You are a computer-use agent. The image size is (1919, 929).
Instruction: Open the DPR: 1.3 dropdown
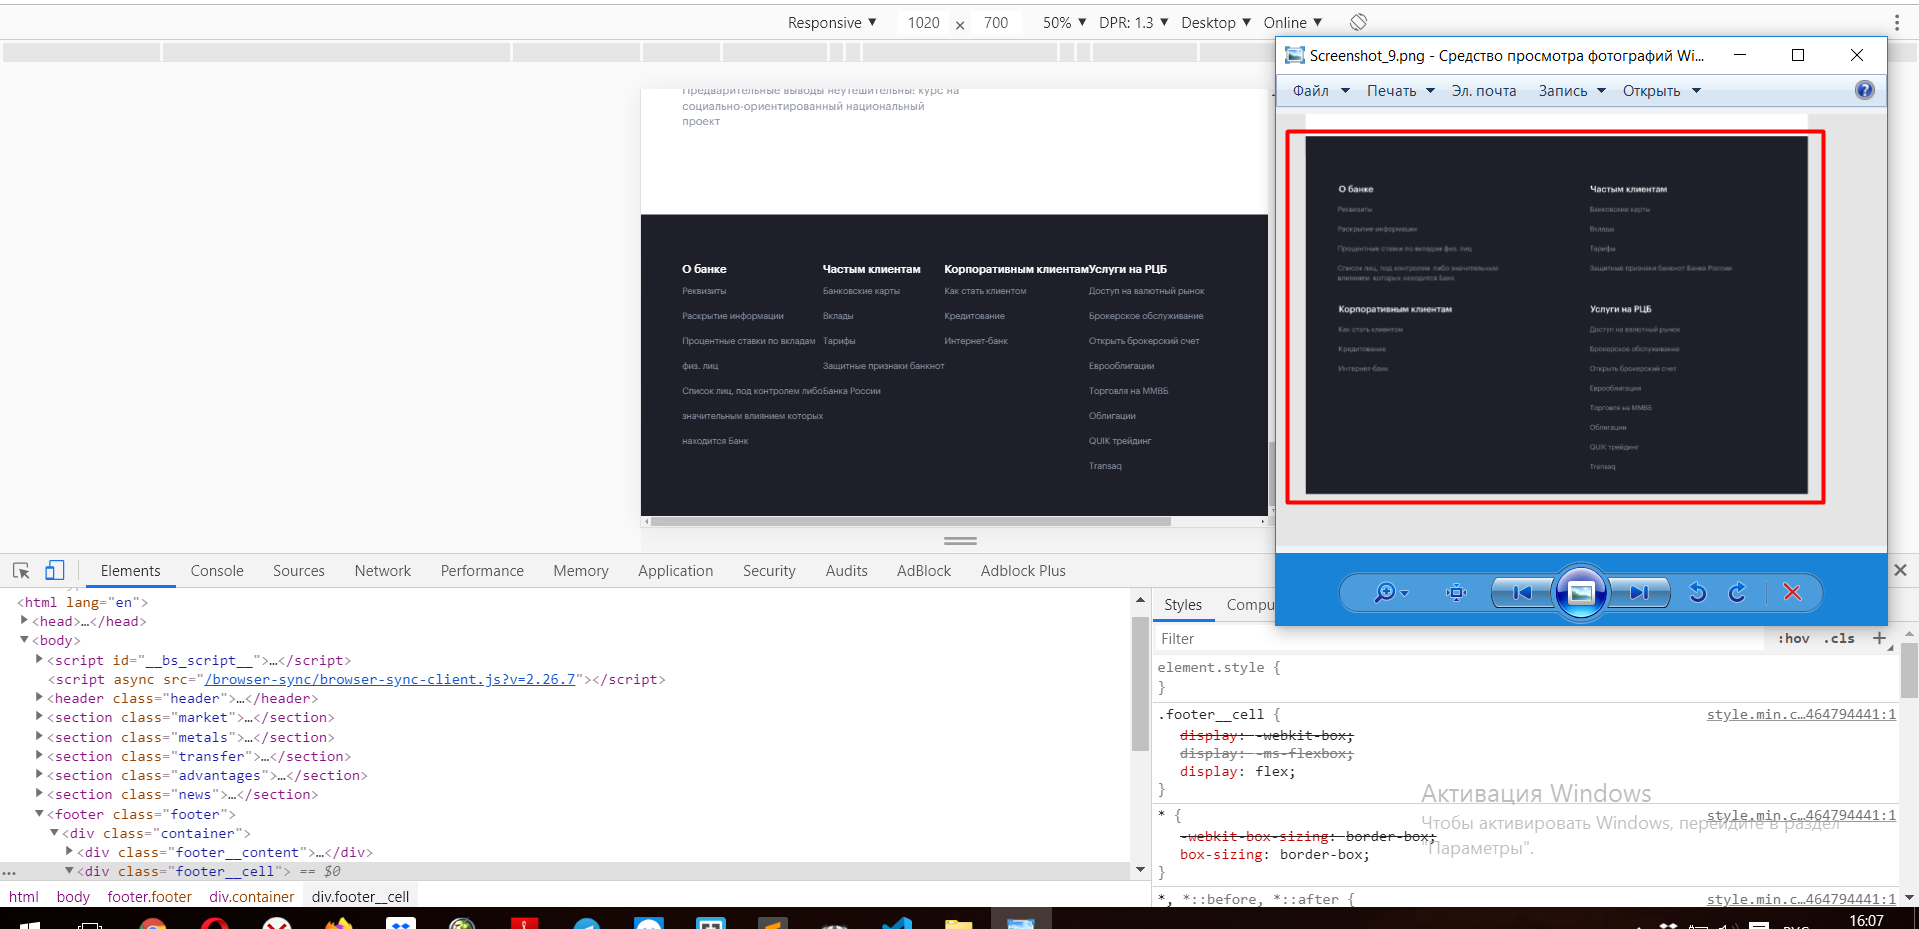(1133, 22)
